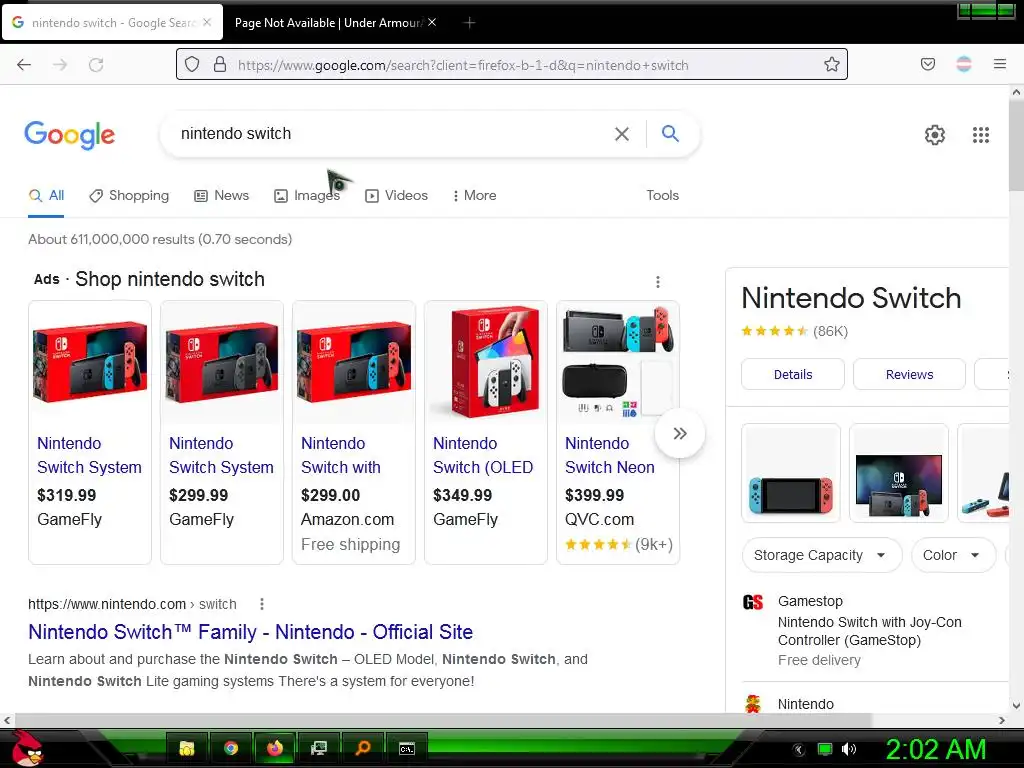Select the nintendo switch Google Search tab

pos(112,23)
